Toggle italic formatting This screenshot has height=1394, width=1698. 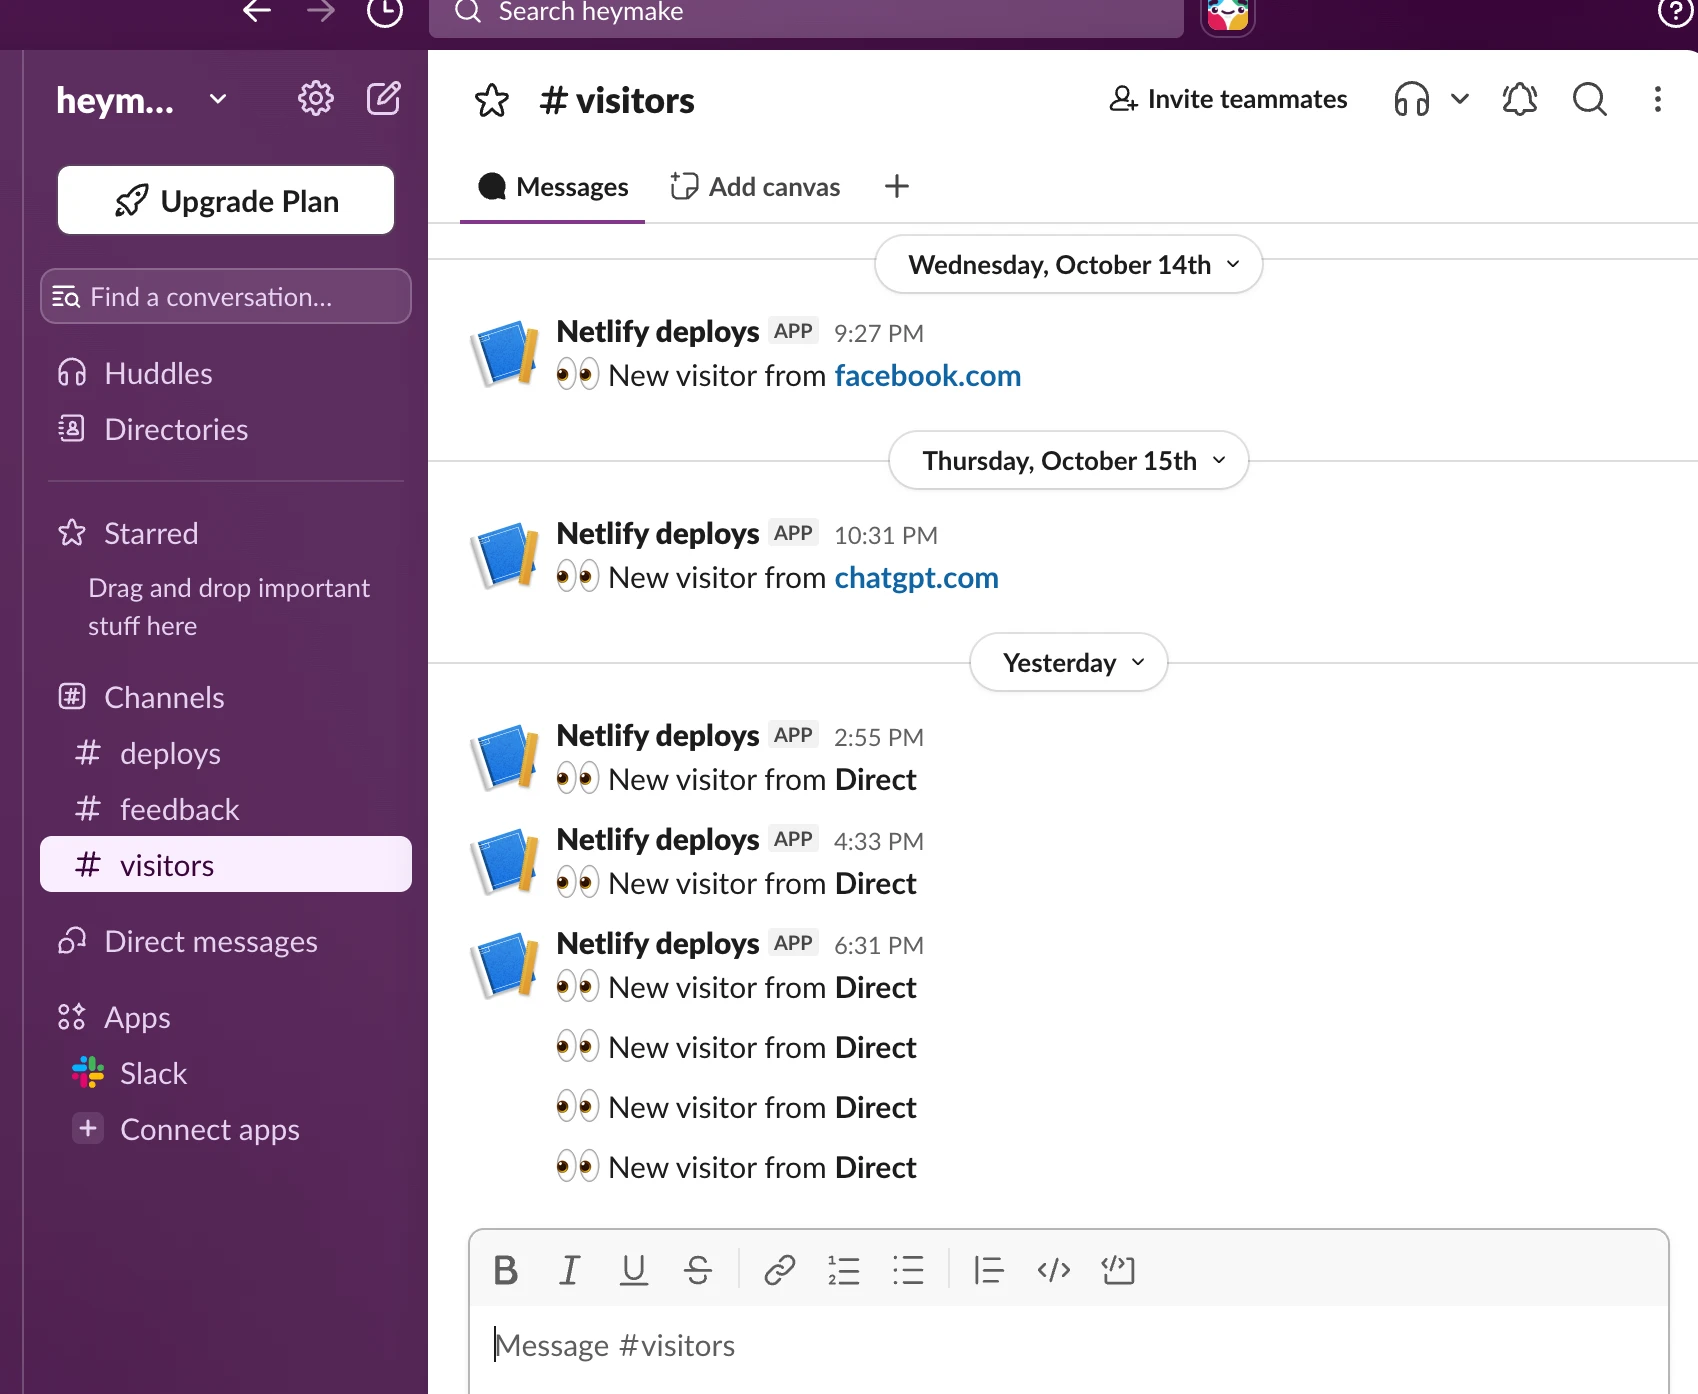pos(570,1270)
